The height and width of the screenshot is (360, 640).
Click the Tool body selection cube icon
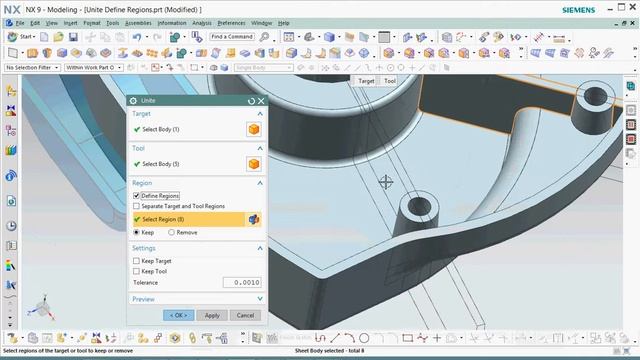point(254,164)
